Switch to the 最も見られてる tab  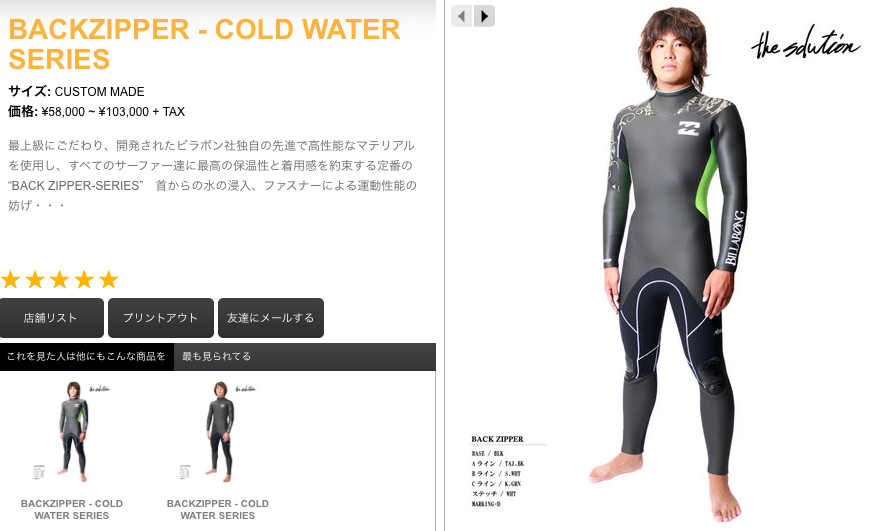click(x=217, y=356)
